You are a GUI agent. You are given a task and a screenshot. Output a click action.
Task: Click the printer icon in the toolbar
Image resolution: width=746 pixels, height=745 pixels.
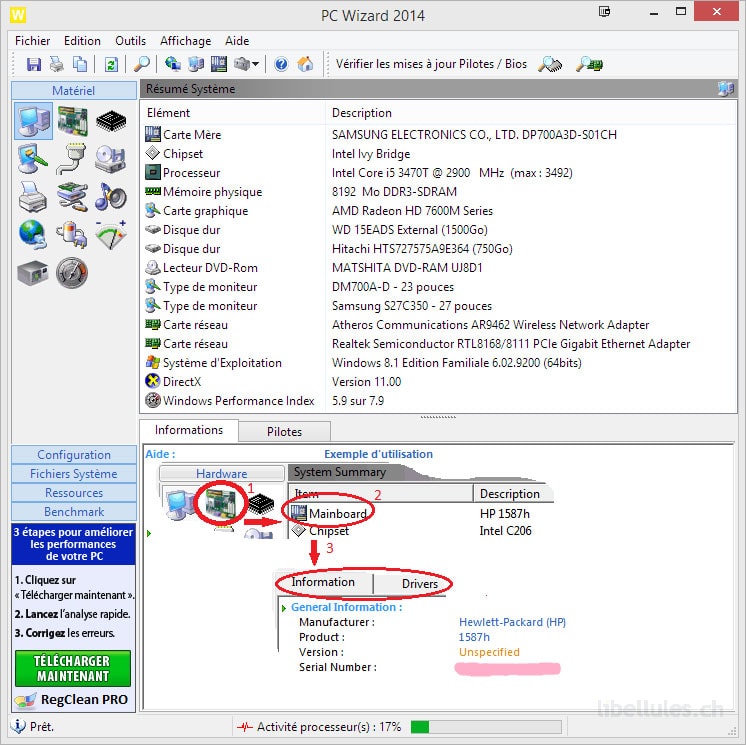coord(57,64)
